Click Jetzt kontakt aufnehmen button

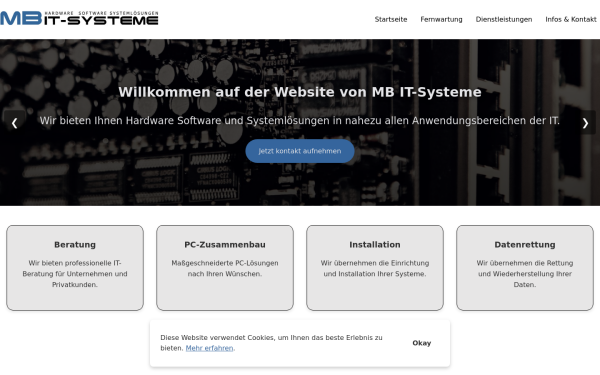tap(300, 151)
